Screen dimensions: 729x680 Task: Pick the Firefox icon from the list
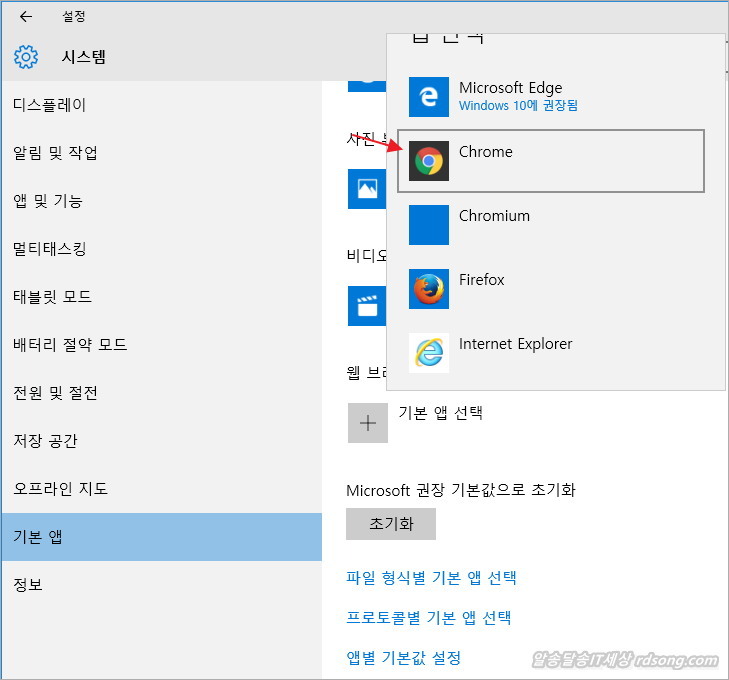point(429,289)
